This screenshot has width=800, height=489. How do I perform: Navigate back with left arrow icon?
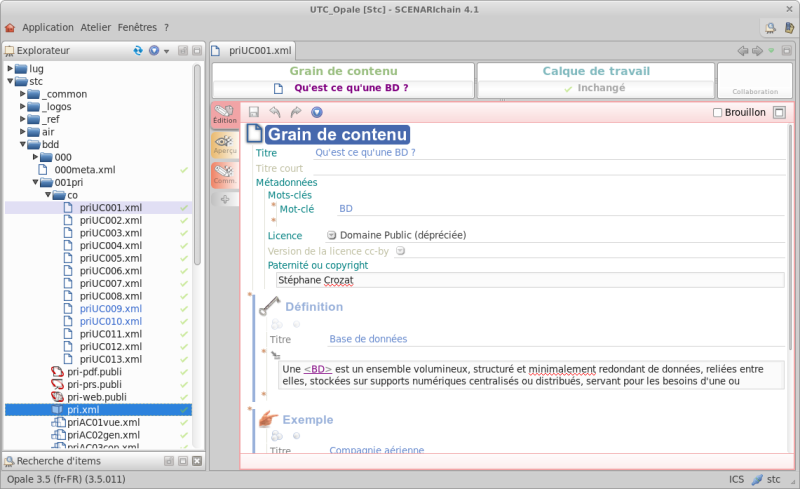[743, 51]
